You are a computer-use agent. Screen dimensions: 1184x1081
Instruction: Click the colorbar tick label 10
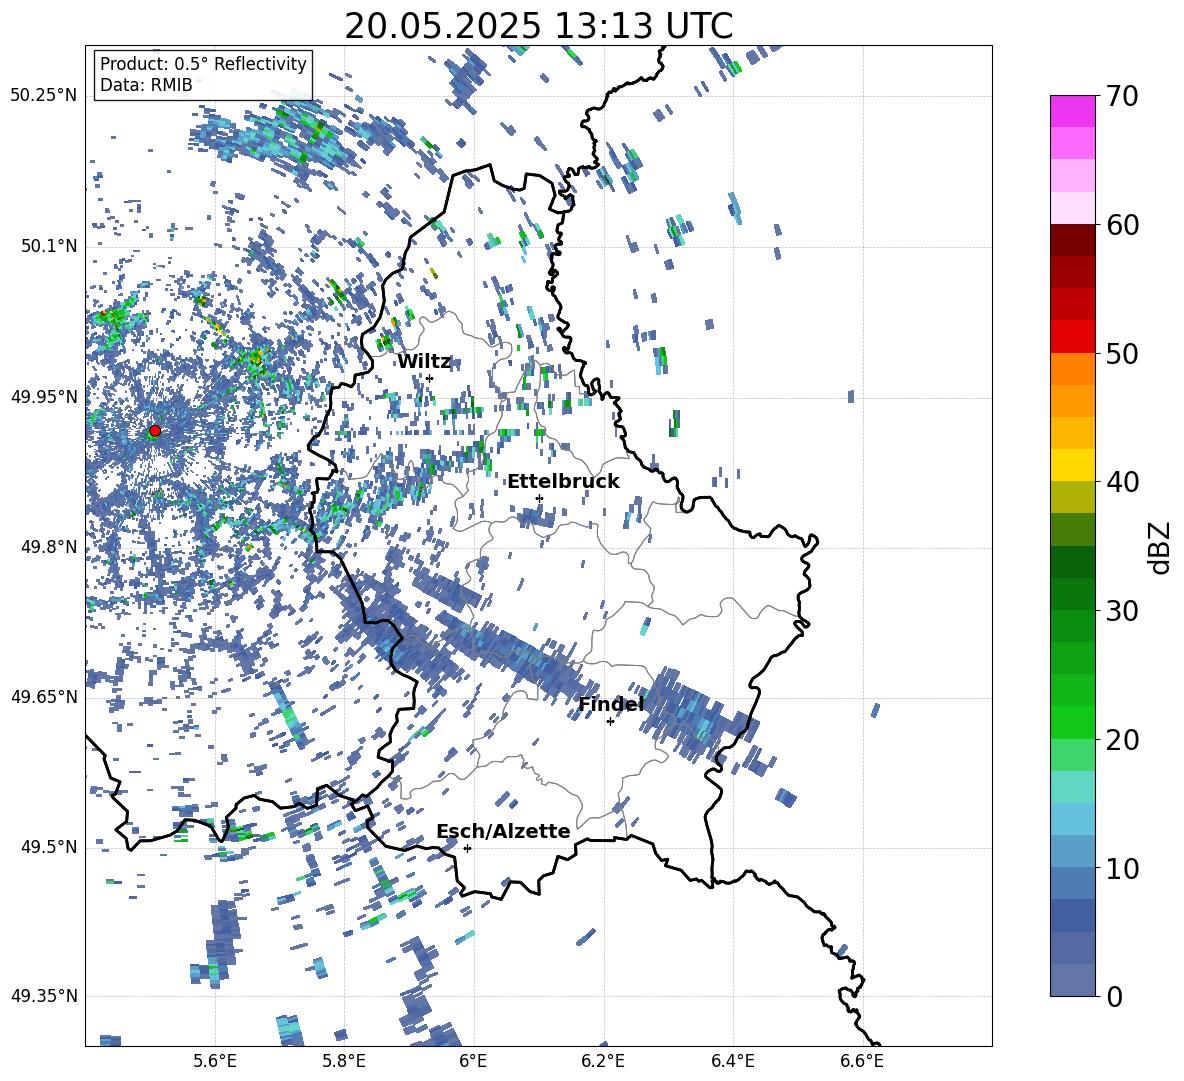tap(1122, 869)
